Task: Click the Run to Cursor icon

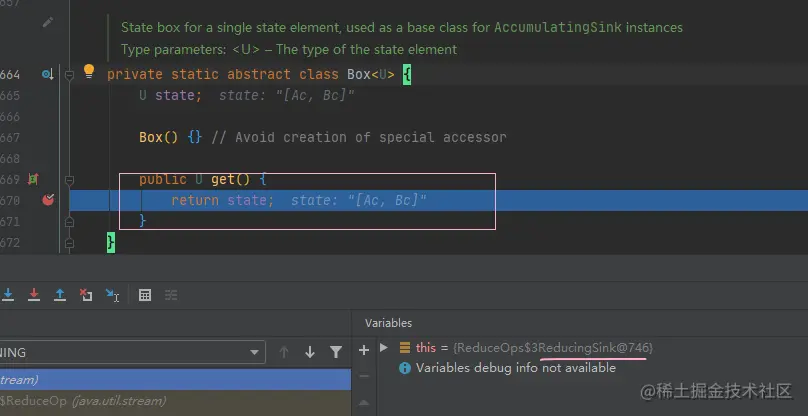Action: coord(112,295)
